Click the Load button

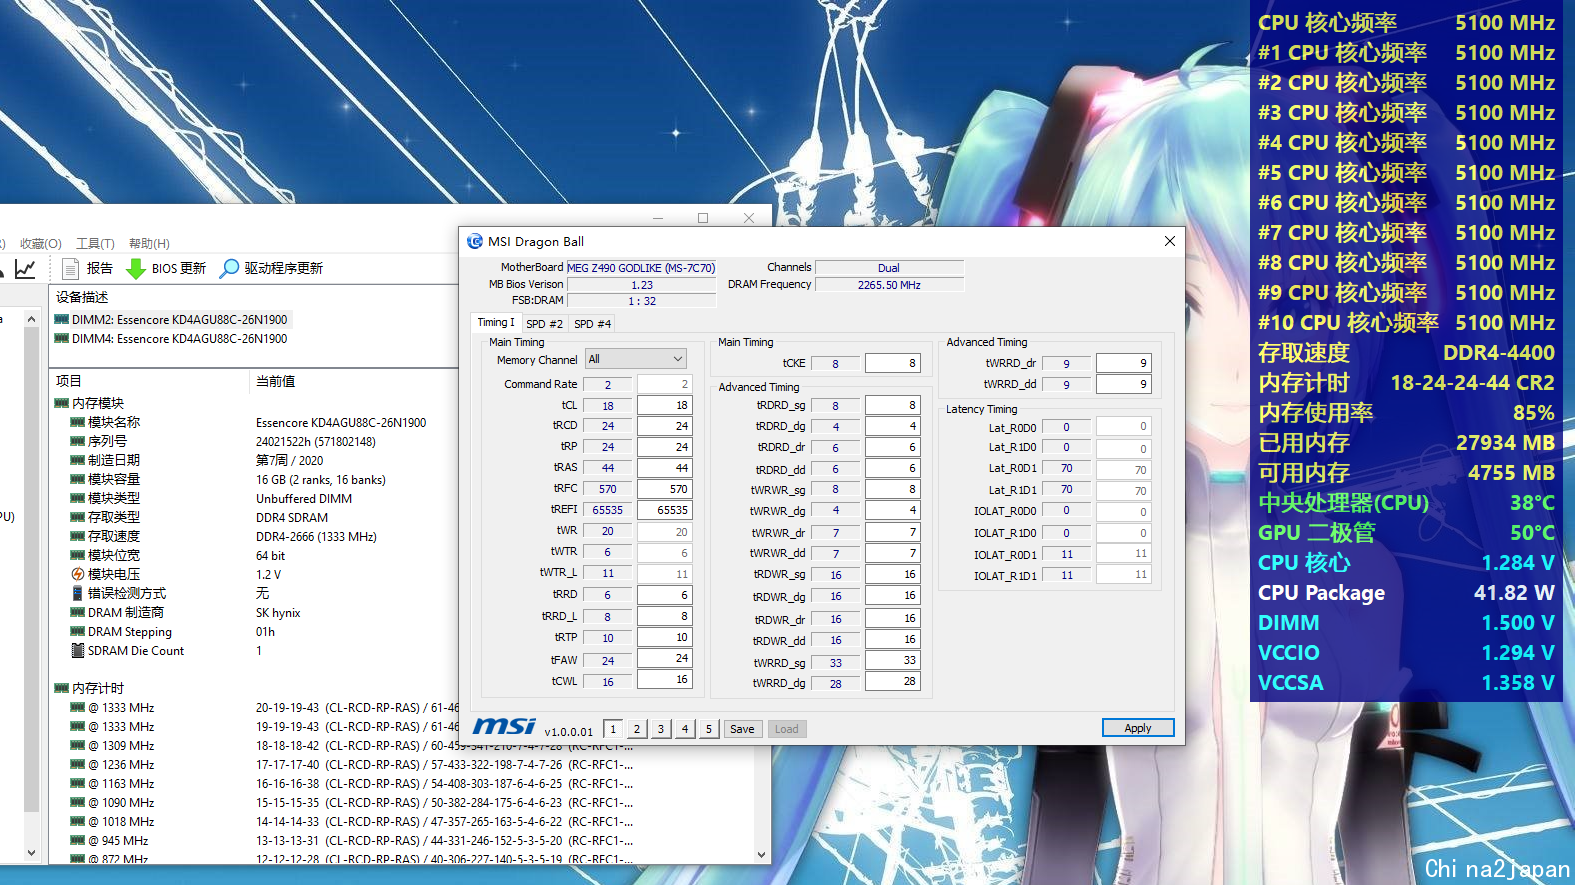click(x=787, y=729)
